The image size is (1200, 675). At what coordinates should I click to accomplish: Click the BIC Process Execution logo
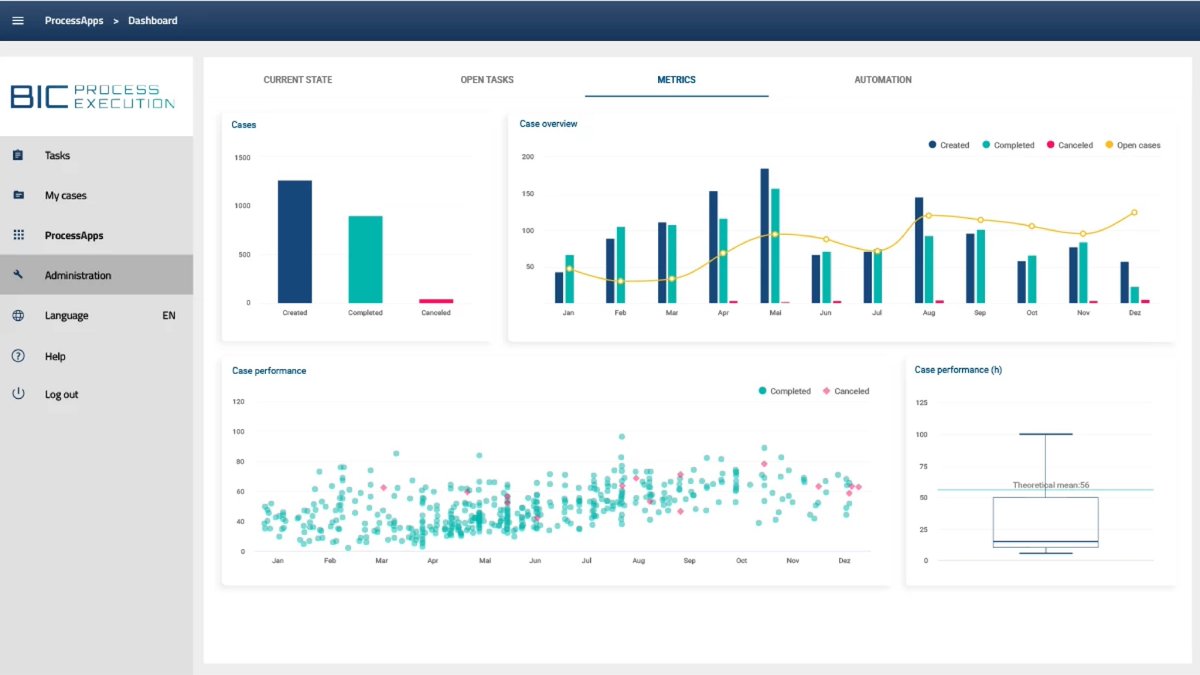pos(92,96)
